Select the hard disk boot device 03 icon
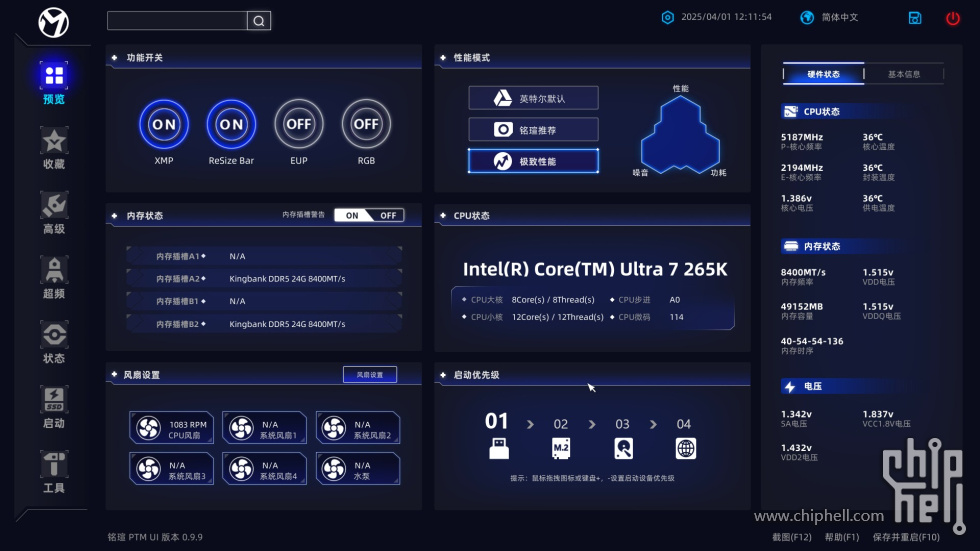This screenshot has height=551, width=980. tap(623, 449)
